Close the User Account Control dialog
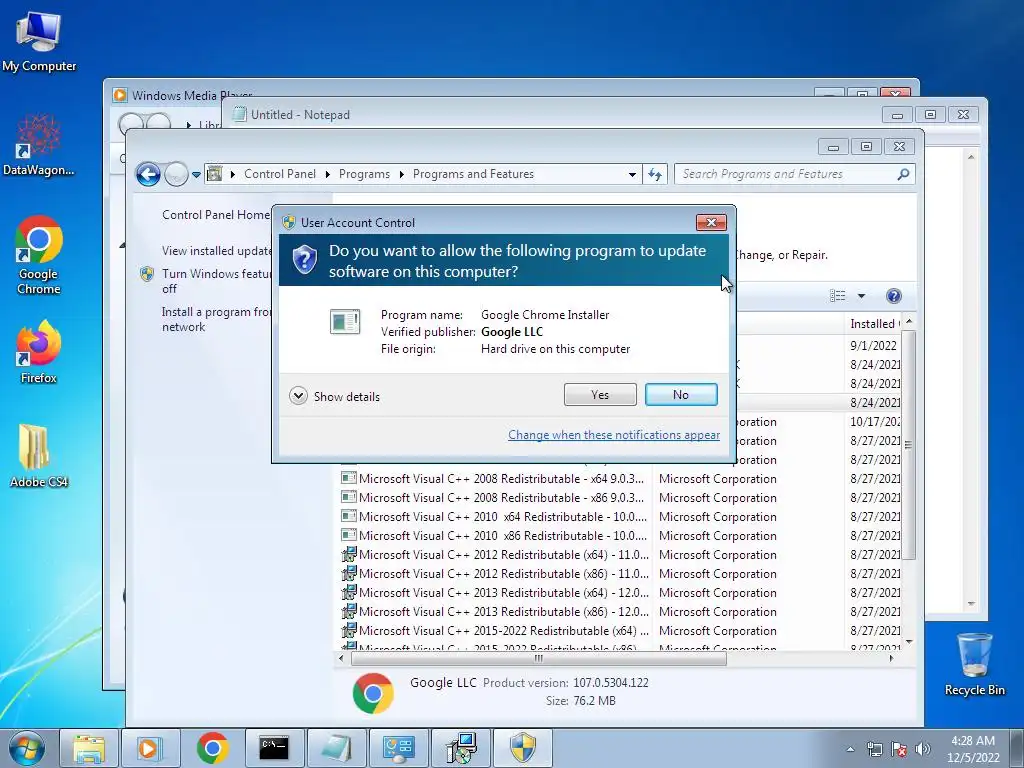Image resolution: width=1024 pixels, height=768 pixels. (x=711, y=223)
